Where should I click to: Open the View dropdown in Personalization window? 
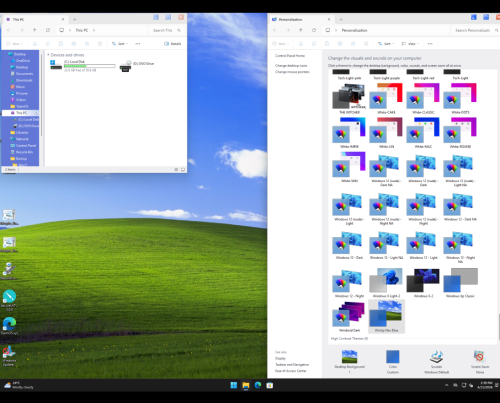coord(410,44)
